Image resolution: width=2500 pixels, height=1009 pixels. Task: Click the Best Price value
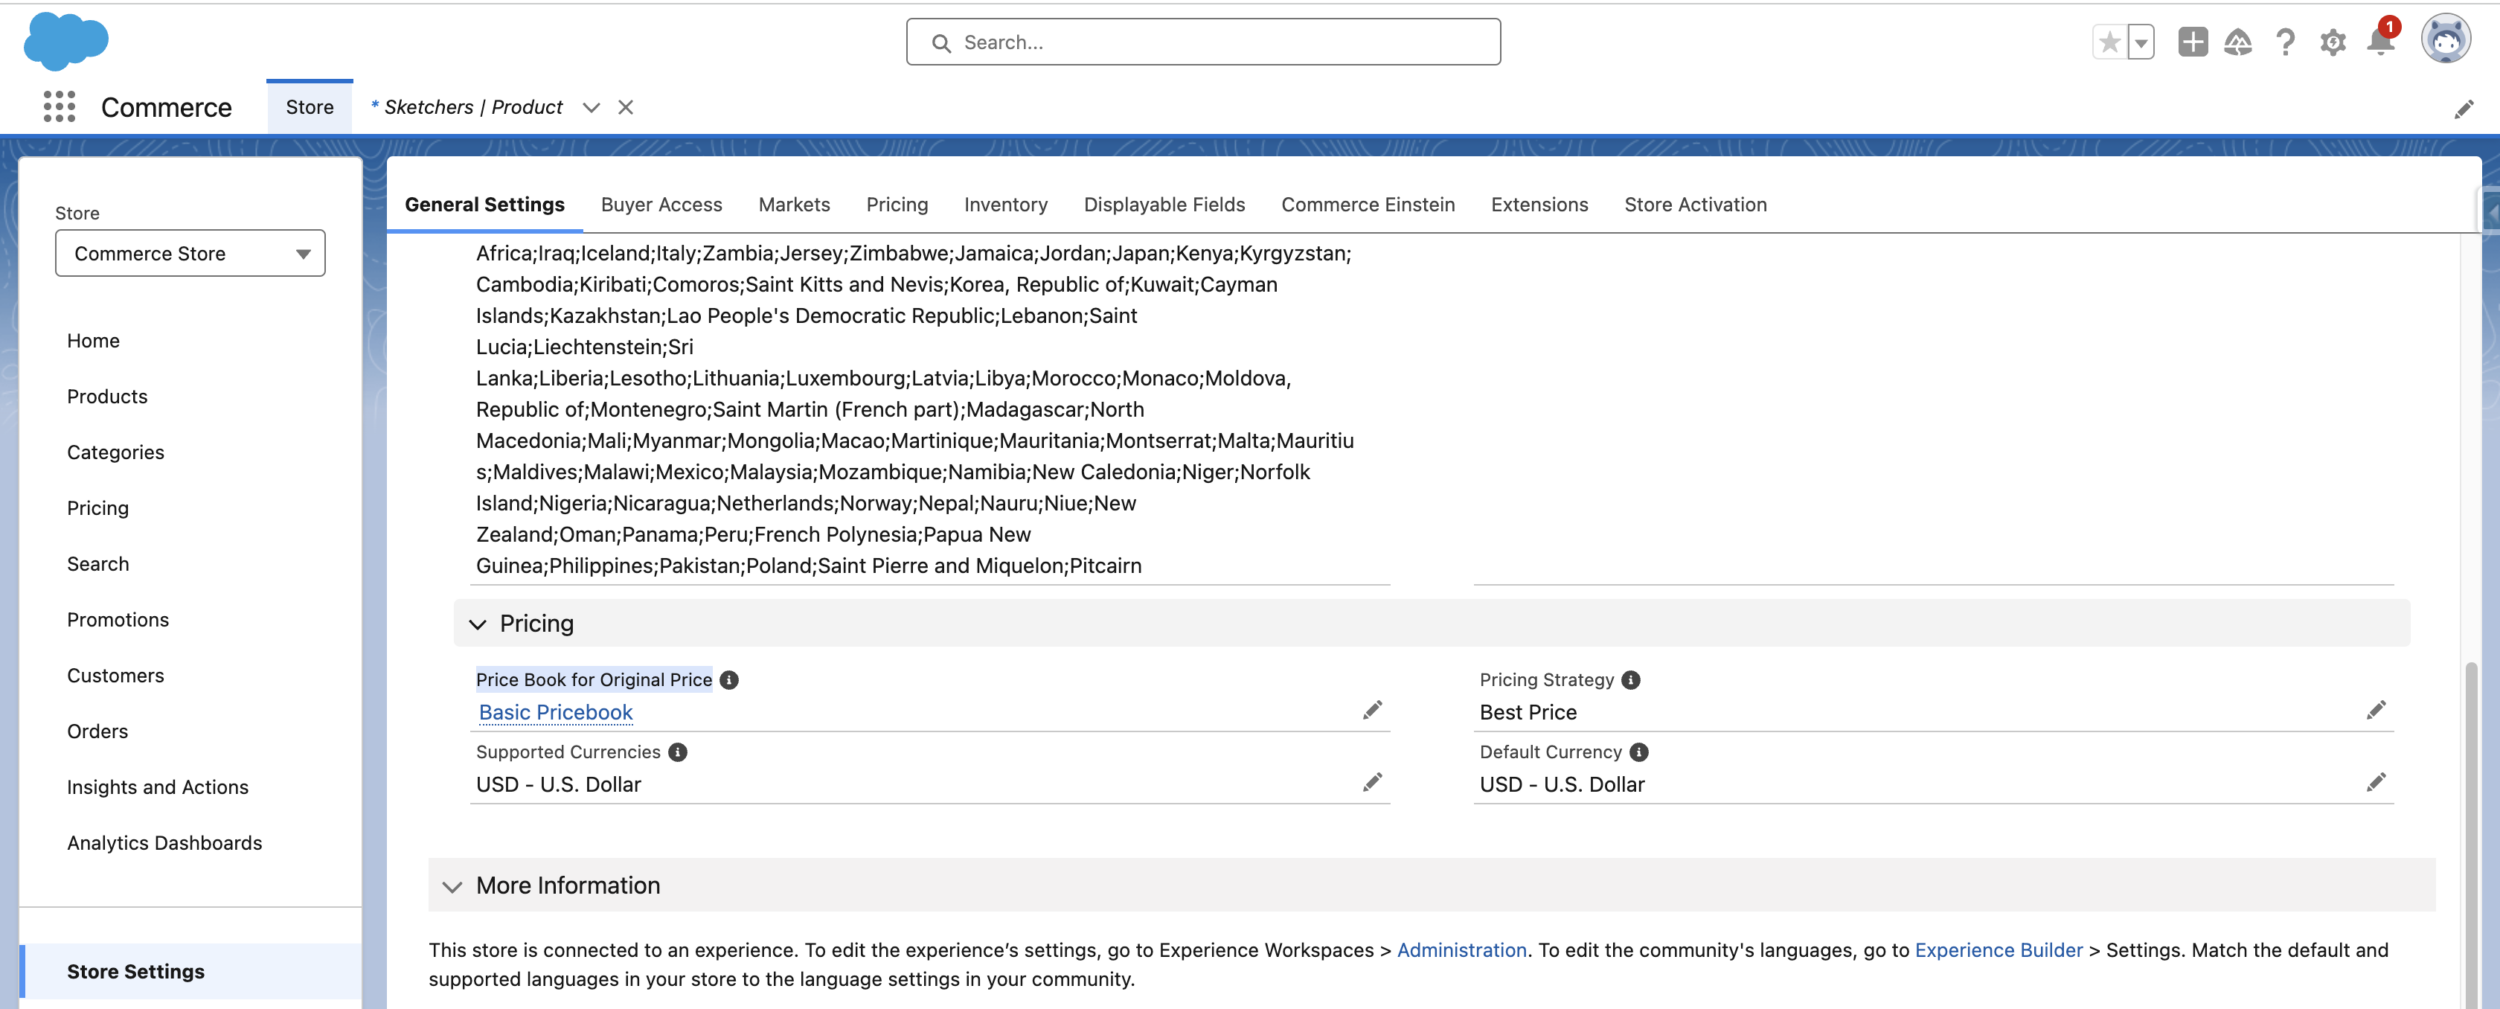[1528, 712]
